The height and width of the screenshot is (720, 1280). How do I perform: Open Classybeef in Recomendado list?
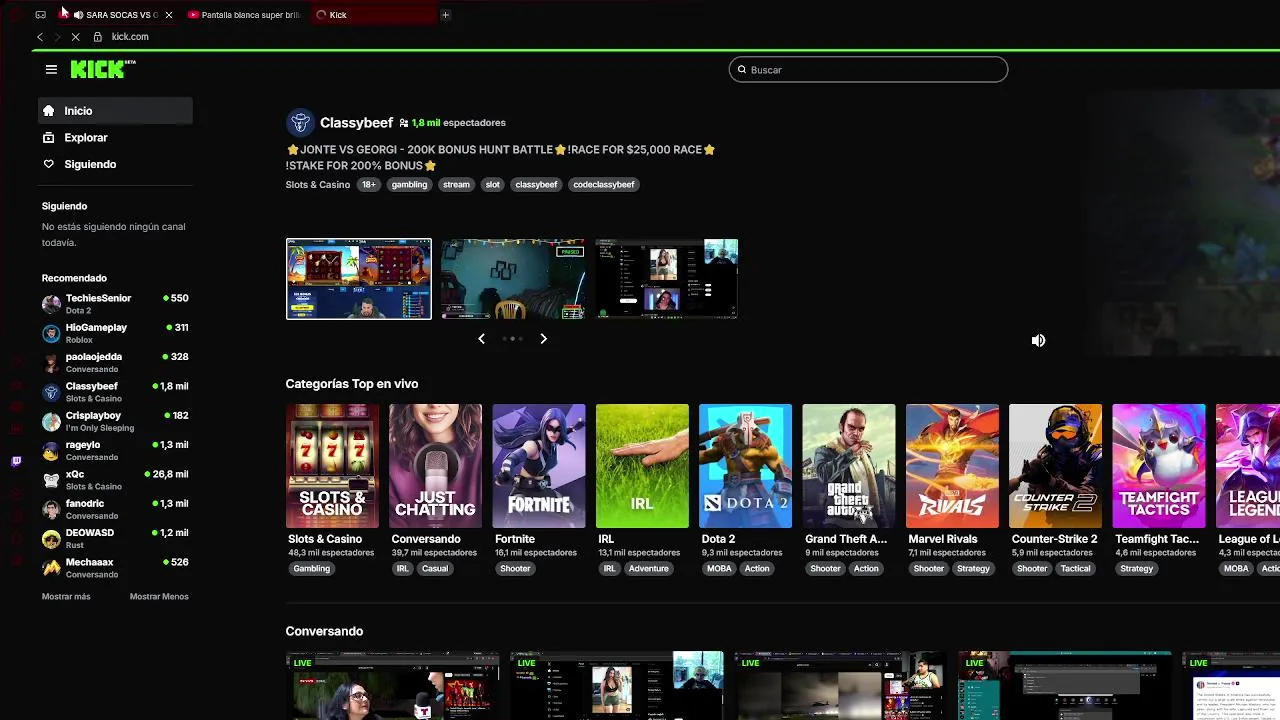[x=115, y=392]
